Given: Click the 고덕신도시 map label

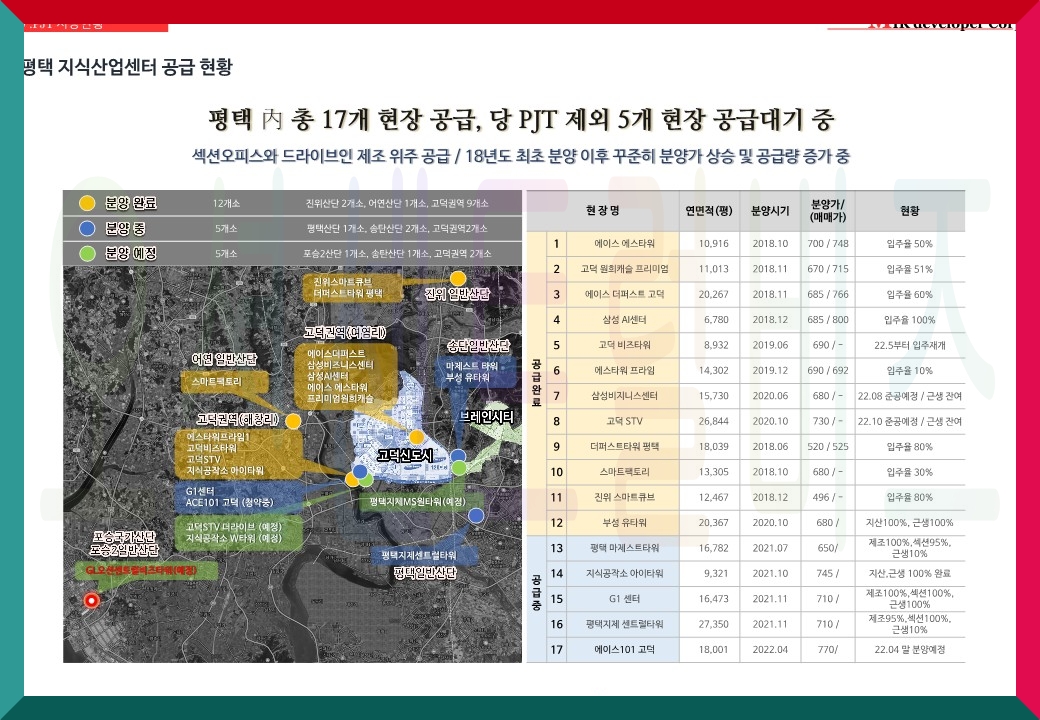Looking at the screenshot, I should (x=405, y=455).
